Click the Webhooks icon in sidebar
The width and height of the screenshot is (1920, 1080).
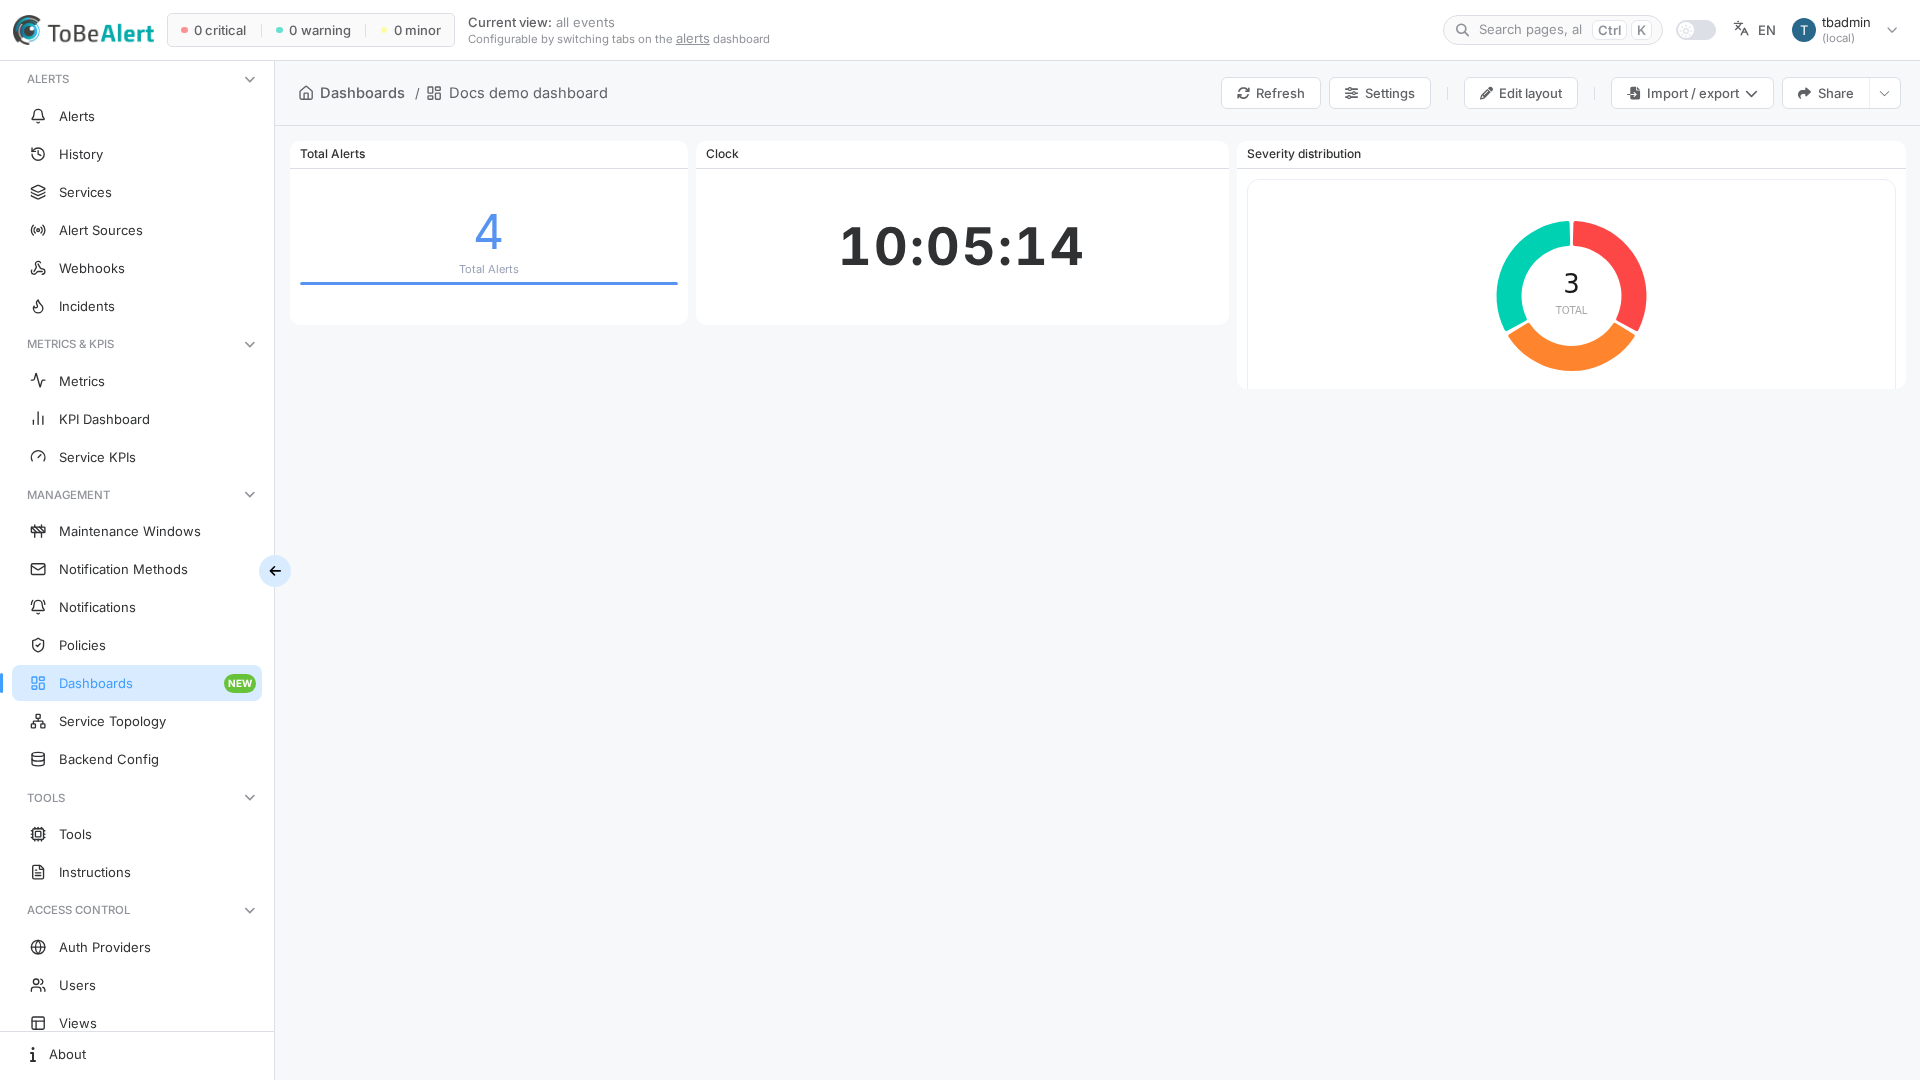coord(38,268)
